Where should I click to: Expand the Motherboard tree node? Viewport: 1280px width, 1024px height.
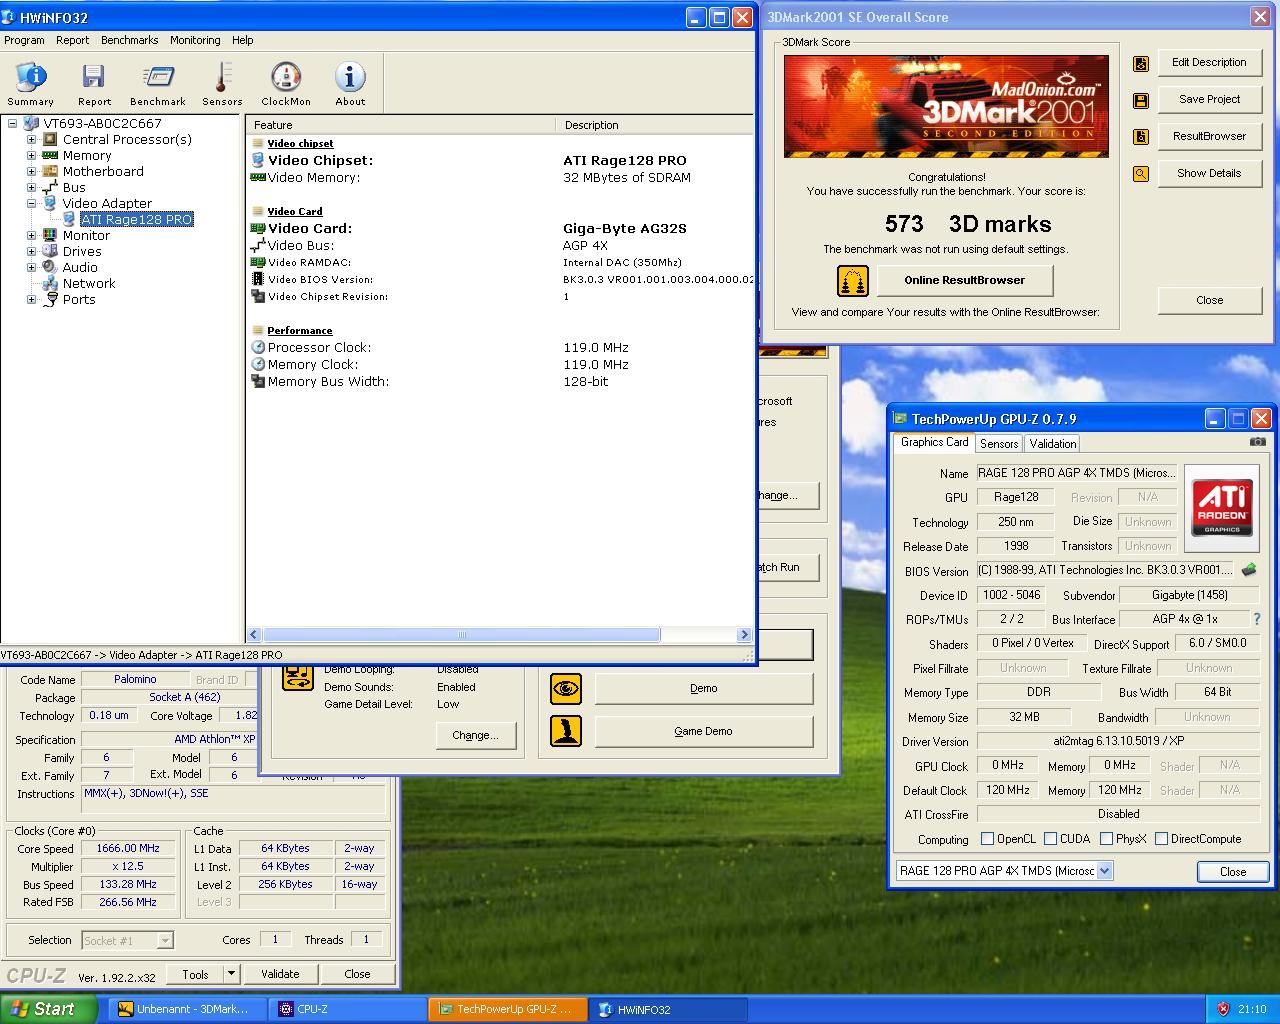pos(31,172)
